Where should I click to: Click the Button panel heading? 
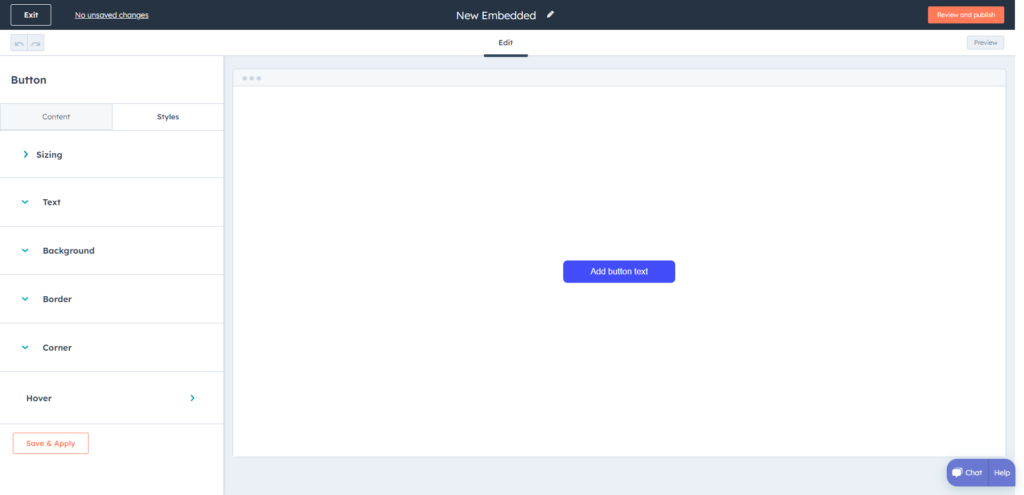coord(29,80)
